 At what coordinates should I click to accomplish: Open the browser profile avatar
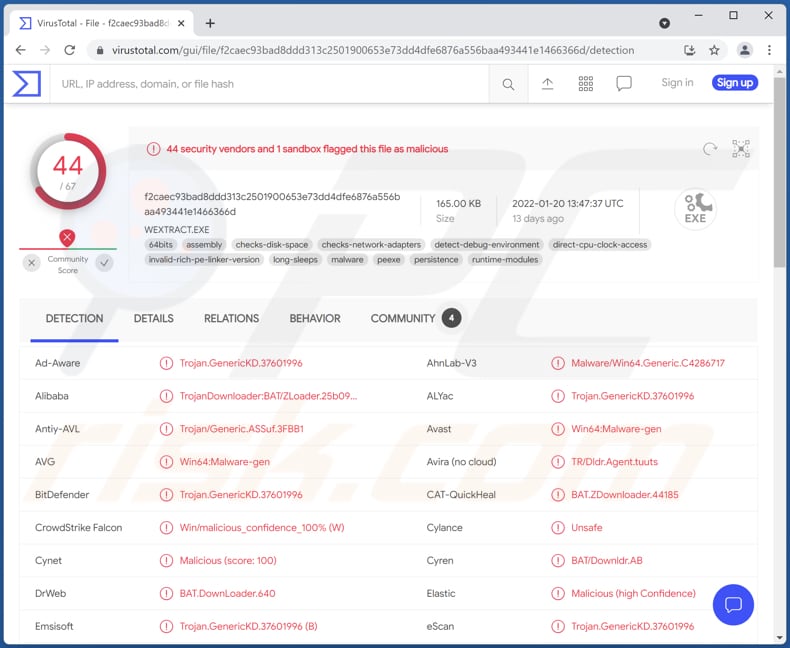coord(744,50)
